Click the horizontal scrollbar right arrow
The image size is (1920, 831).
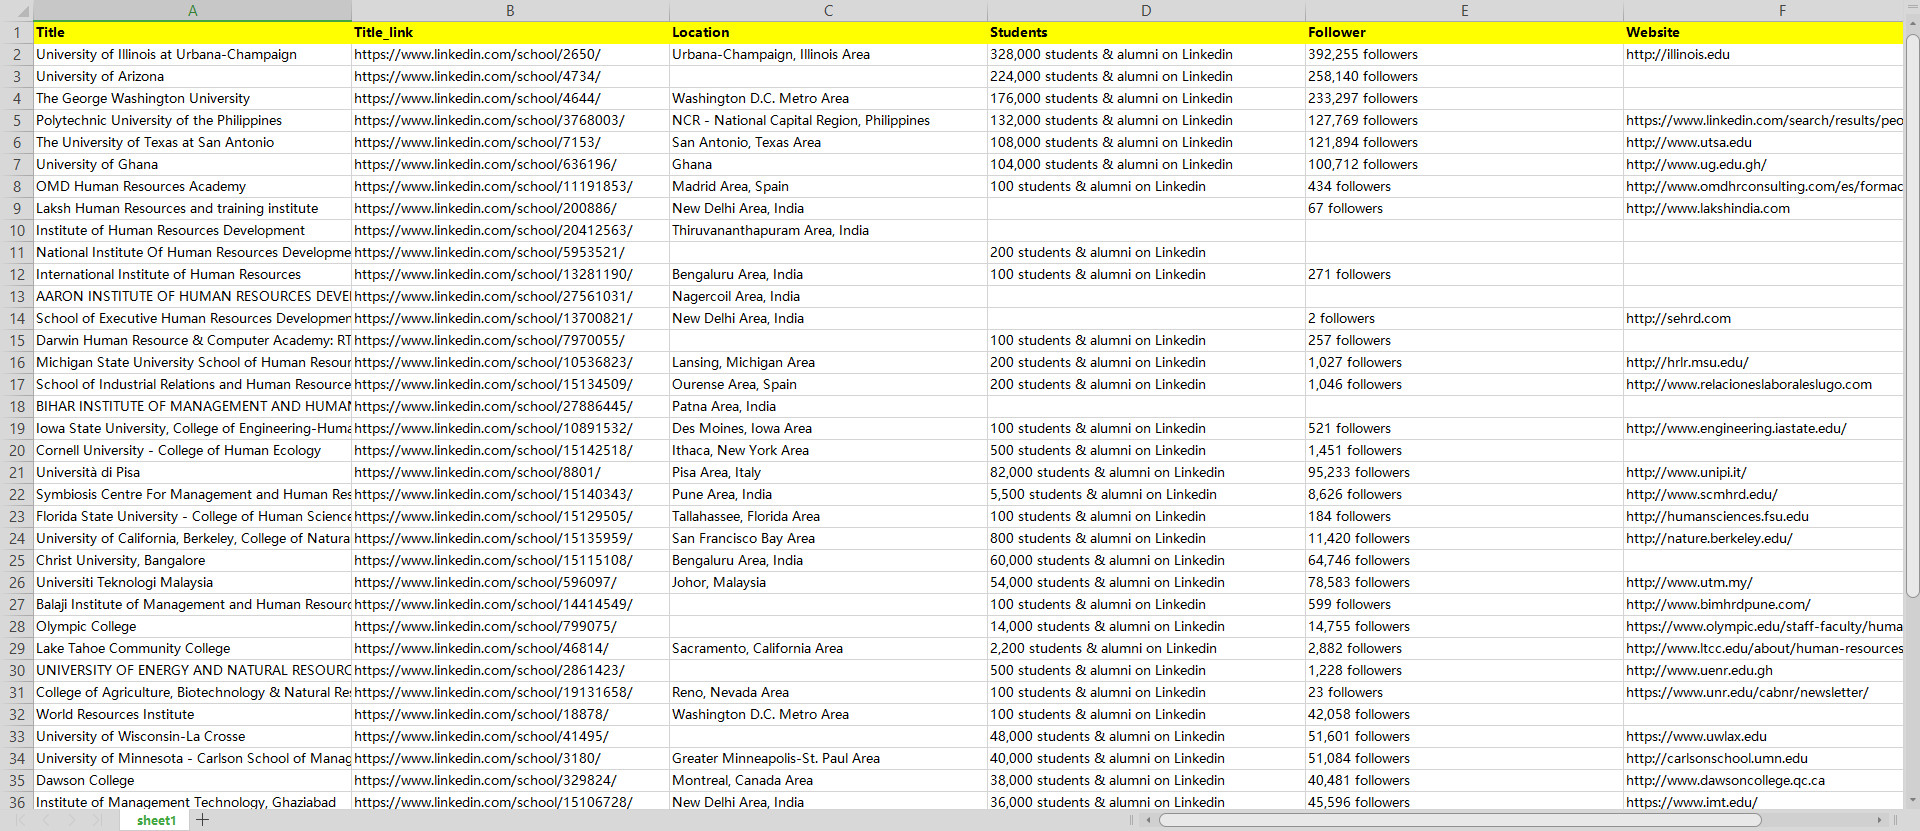[1881, 820]
